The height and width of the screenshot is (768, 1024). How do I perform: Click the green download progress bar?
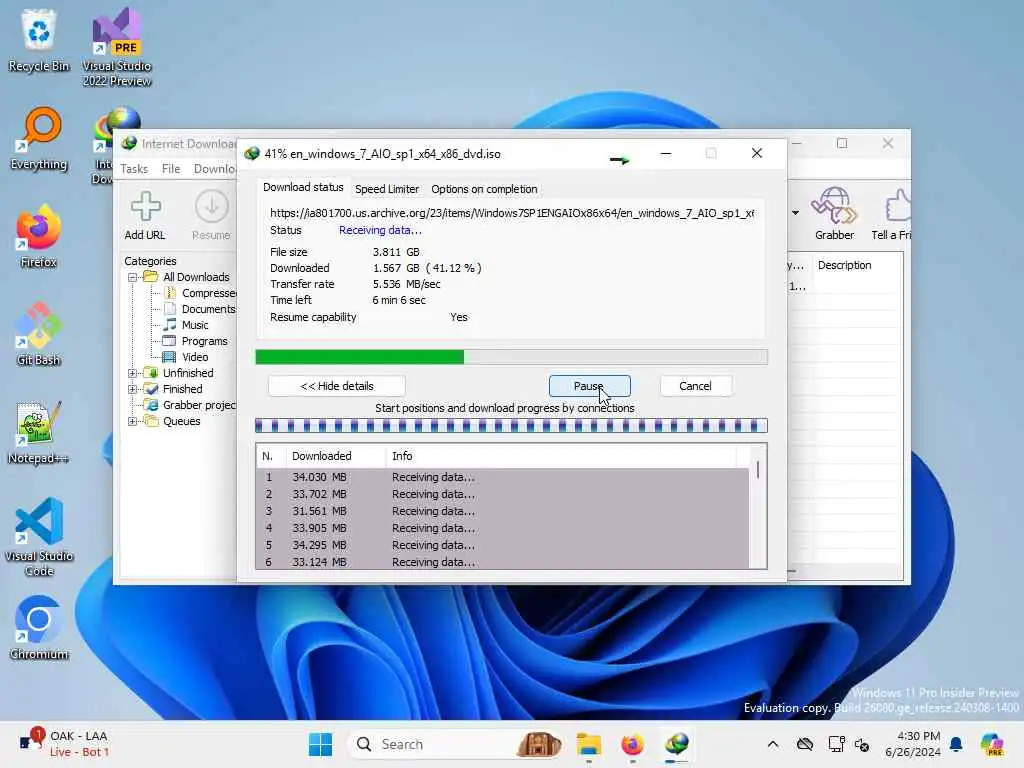(511, 357)
